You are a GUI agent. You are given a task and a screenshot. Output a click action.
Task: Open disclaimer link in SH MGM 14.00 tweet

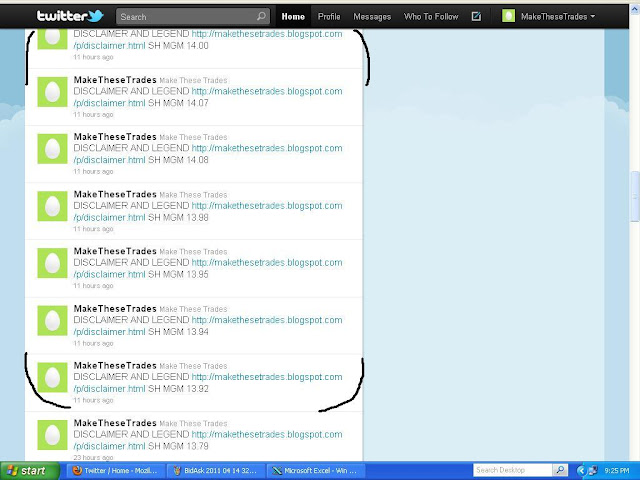pyautogui.click(x=267, y=34)
